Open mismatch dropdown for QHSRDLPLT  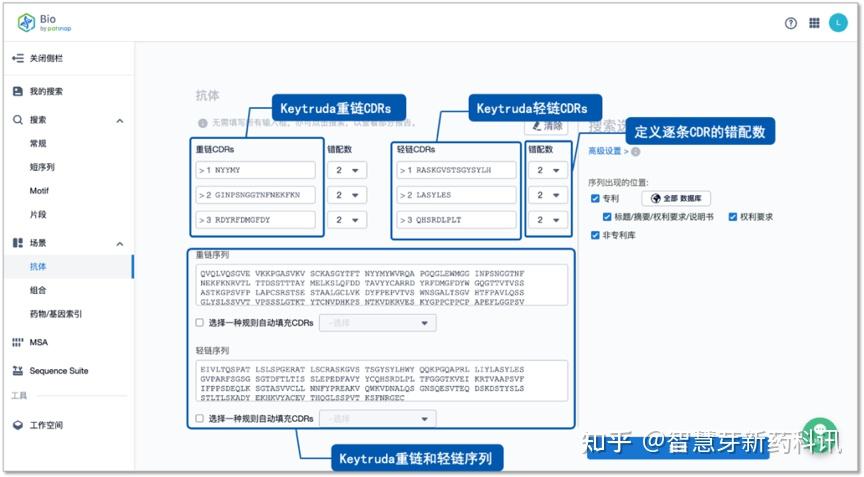[x=548, y=220]
